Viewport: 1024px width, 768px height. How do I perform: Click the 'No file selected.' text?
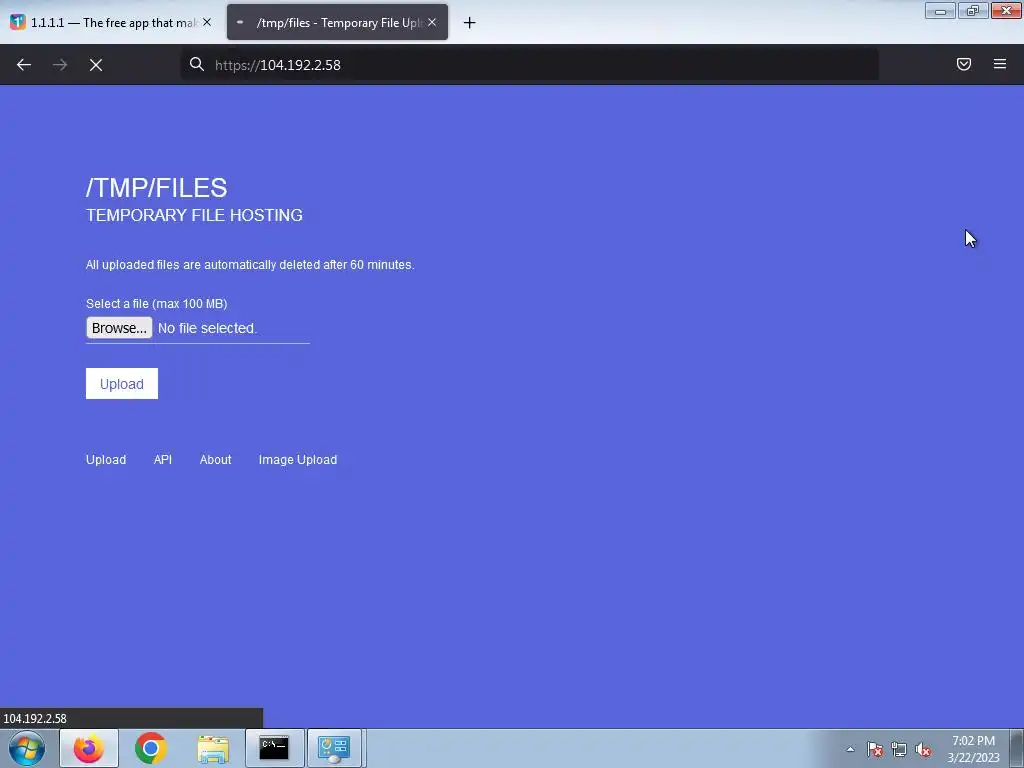click(x=208, y=328)
